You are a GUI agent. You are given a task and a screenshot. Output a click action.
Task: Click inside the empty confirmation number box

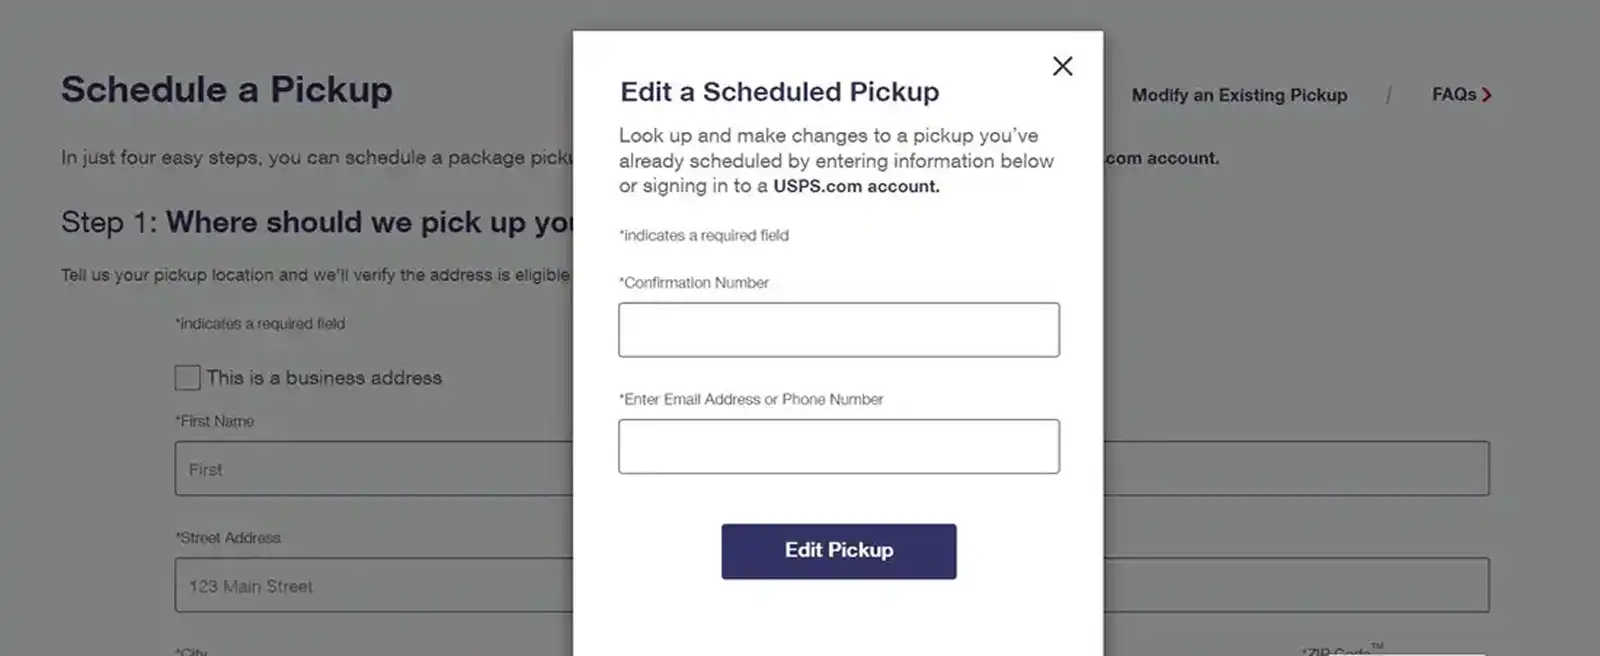839,329
